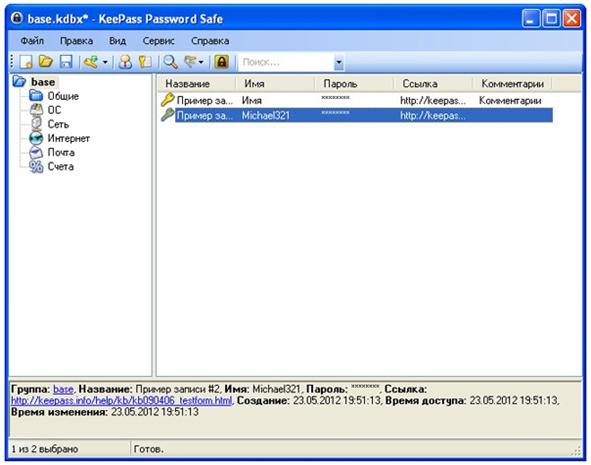Click '1 из 2 выбрано' status text
591x465 pixels.
click(45, 449)
